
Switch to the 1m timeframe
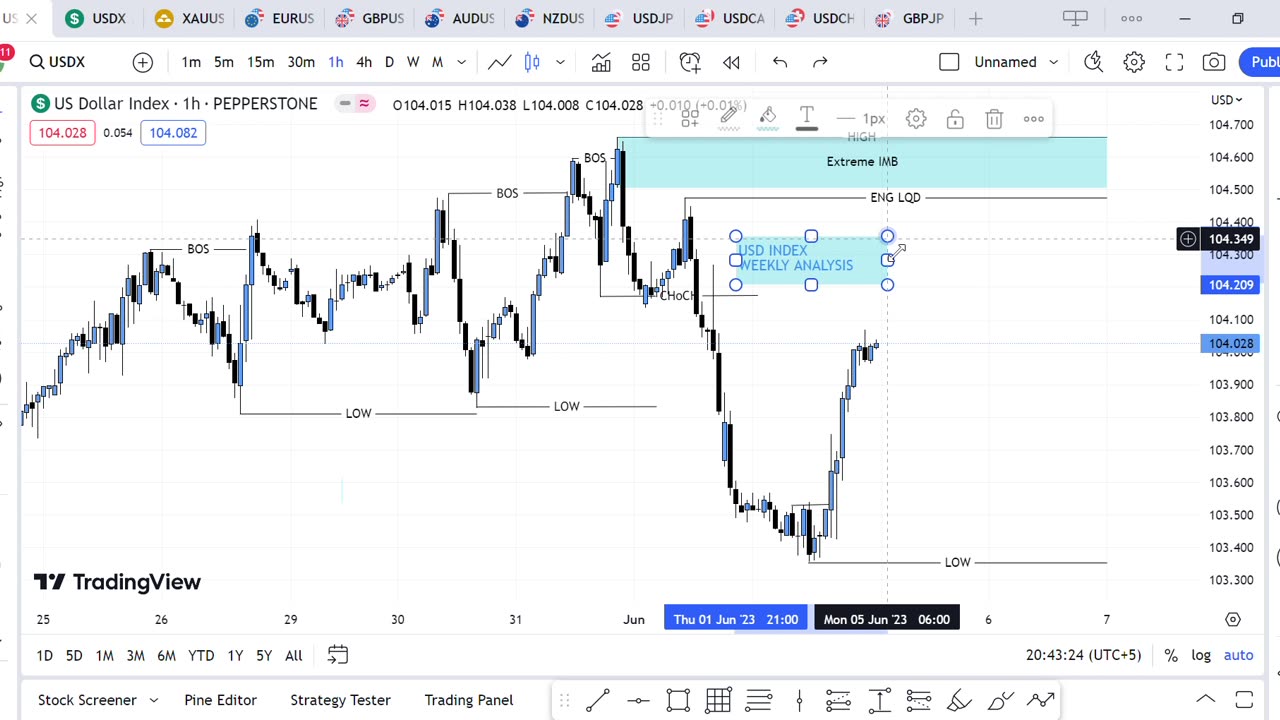coord(191,62)
